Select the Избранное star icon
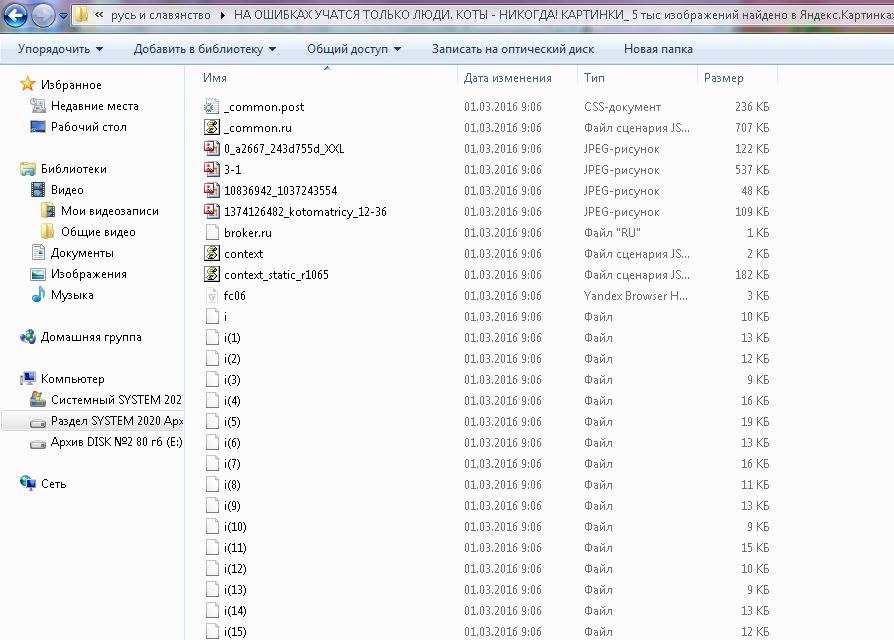Screen dimensions: 894x640 click(x=27, y=84)
